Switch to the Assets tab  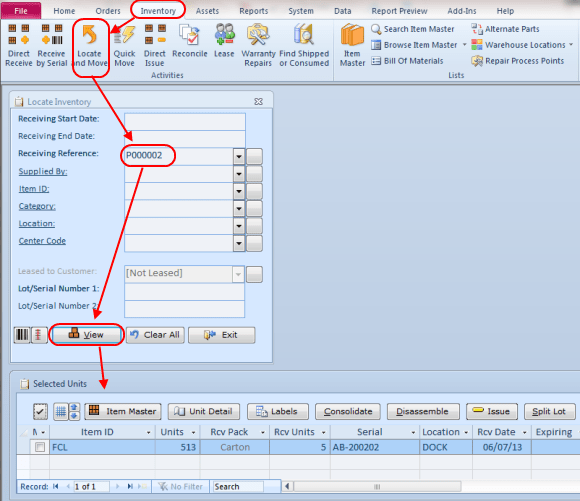click(x=207, y=11)
